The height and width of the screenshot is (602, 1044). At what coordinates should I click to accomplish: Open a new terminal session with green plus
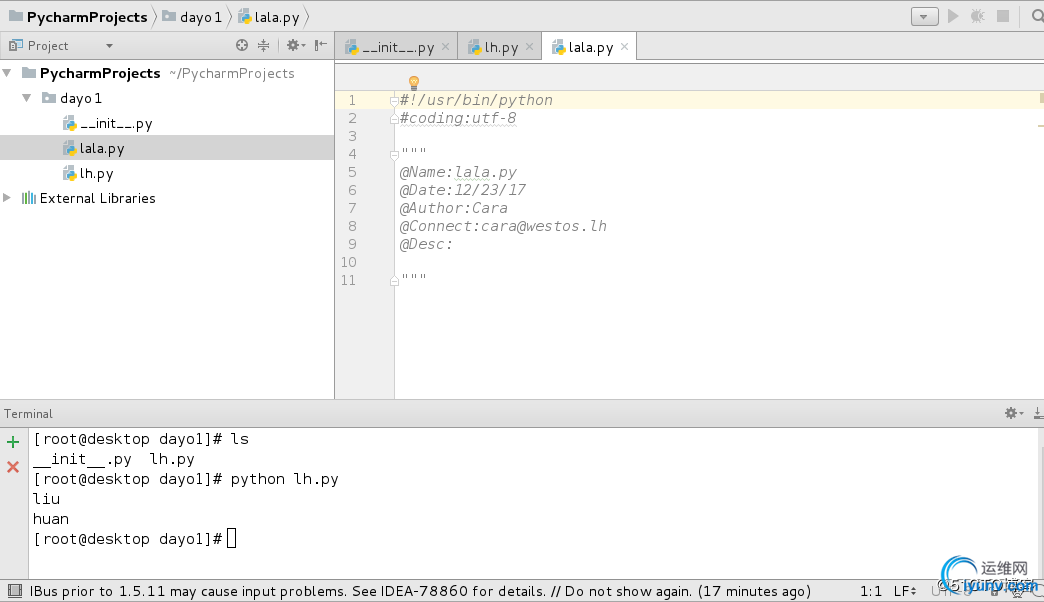[13, 441]
